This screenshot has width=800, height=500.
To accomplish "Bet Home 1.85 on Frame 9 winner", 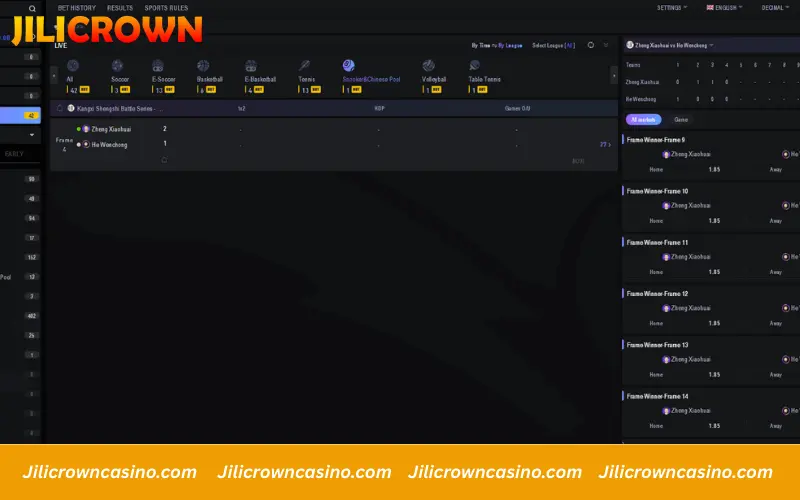I will (x=714, y=169).
